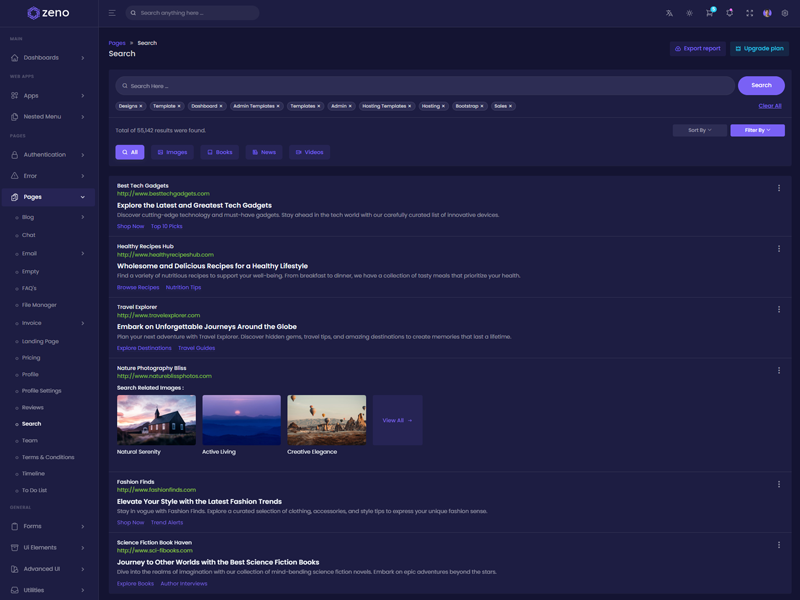Open options menu for Best Tech Gadgets result
This screenshot has width=800, height=600.
click(779, 188)
